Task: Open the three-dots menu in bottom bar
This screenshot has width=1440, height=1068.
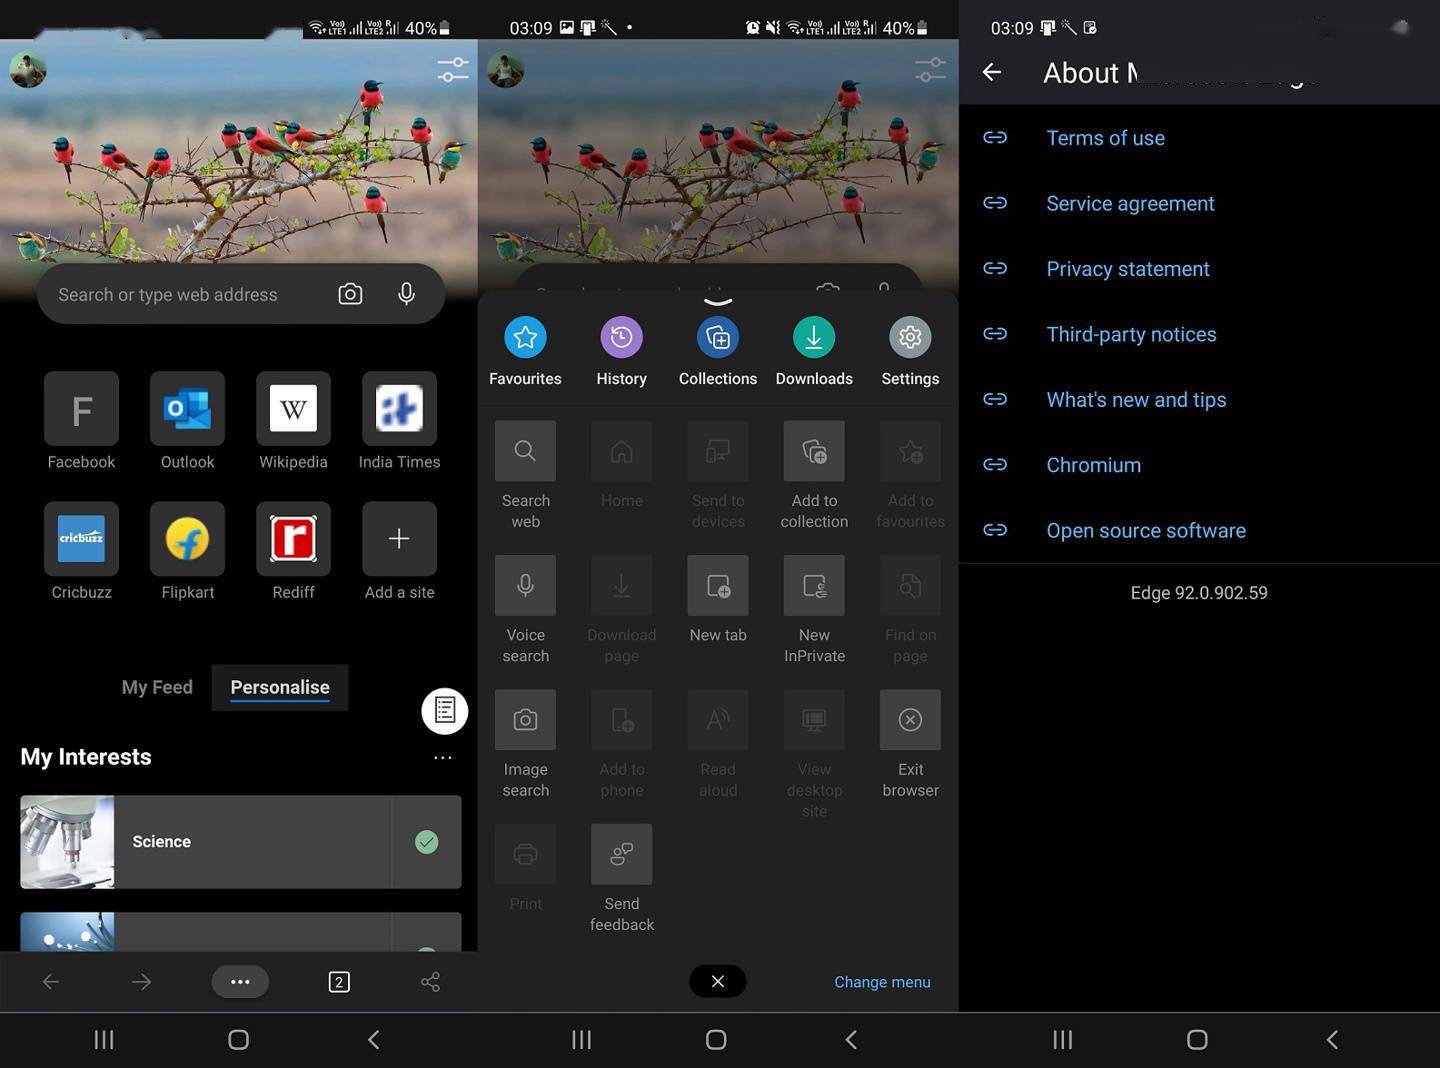Action: pos(240,982)
